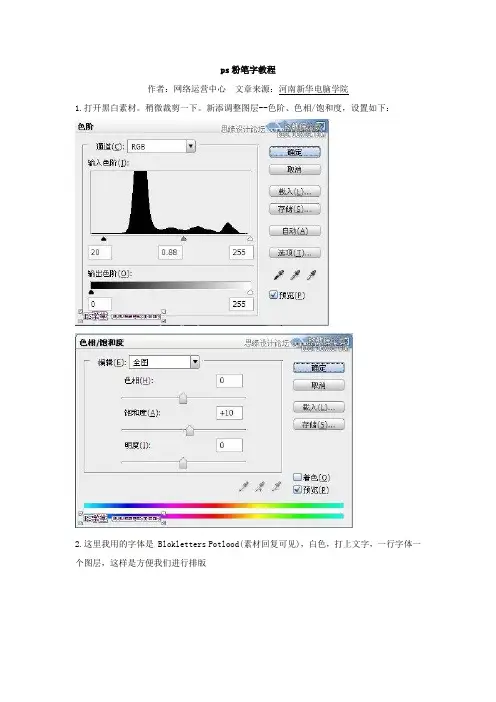Screen dimensions: 496x702
Task: Enable the Colorize (着色) checkbox
Action: [297, 477]
